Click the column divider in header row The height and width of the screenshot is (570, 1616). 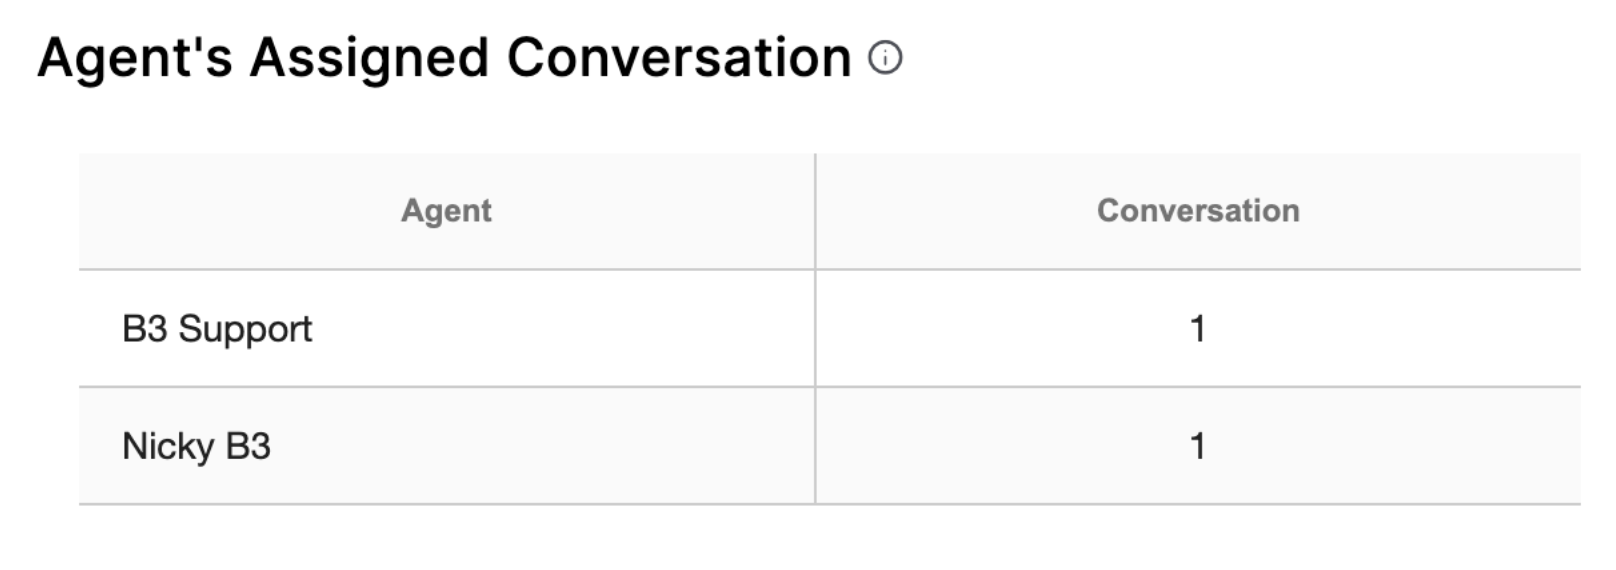click(x=815, y=211)
